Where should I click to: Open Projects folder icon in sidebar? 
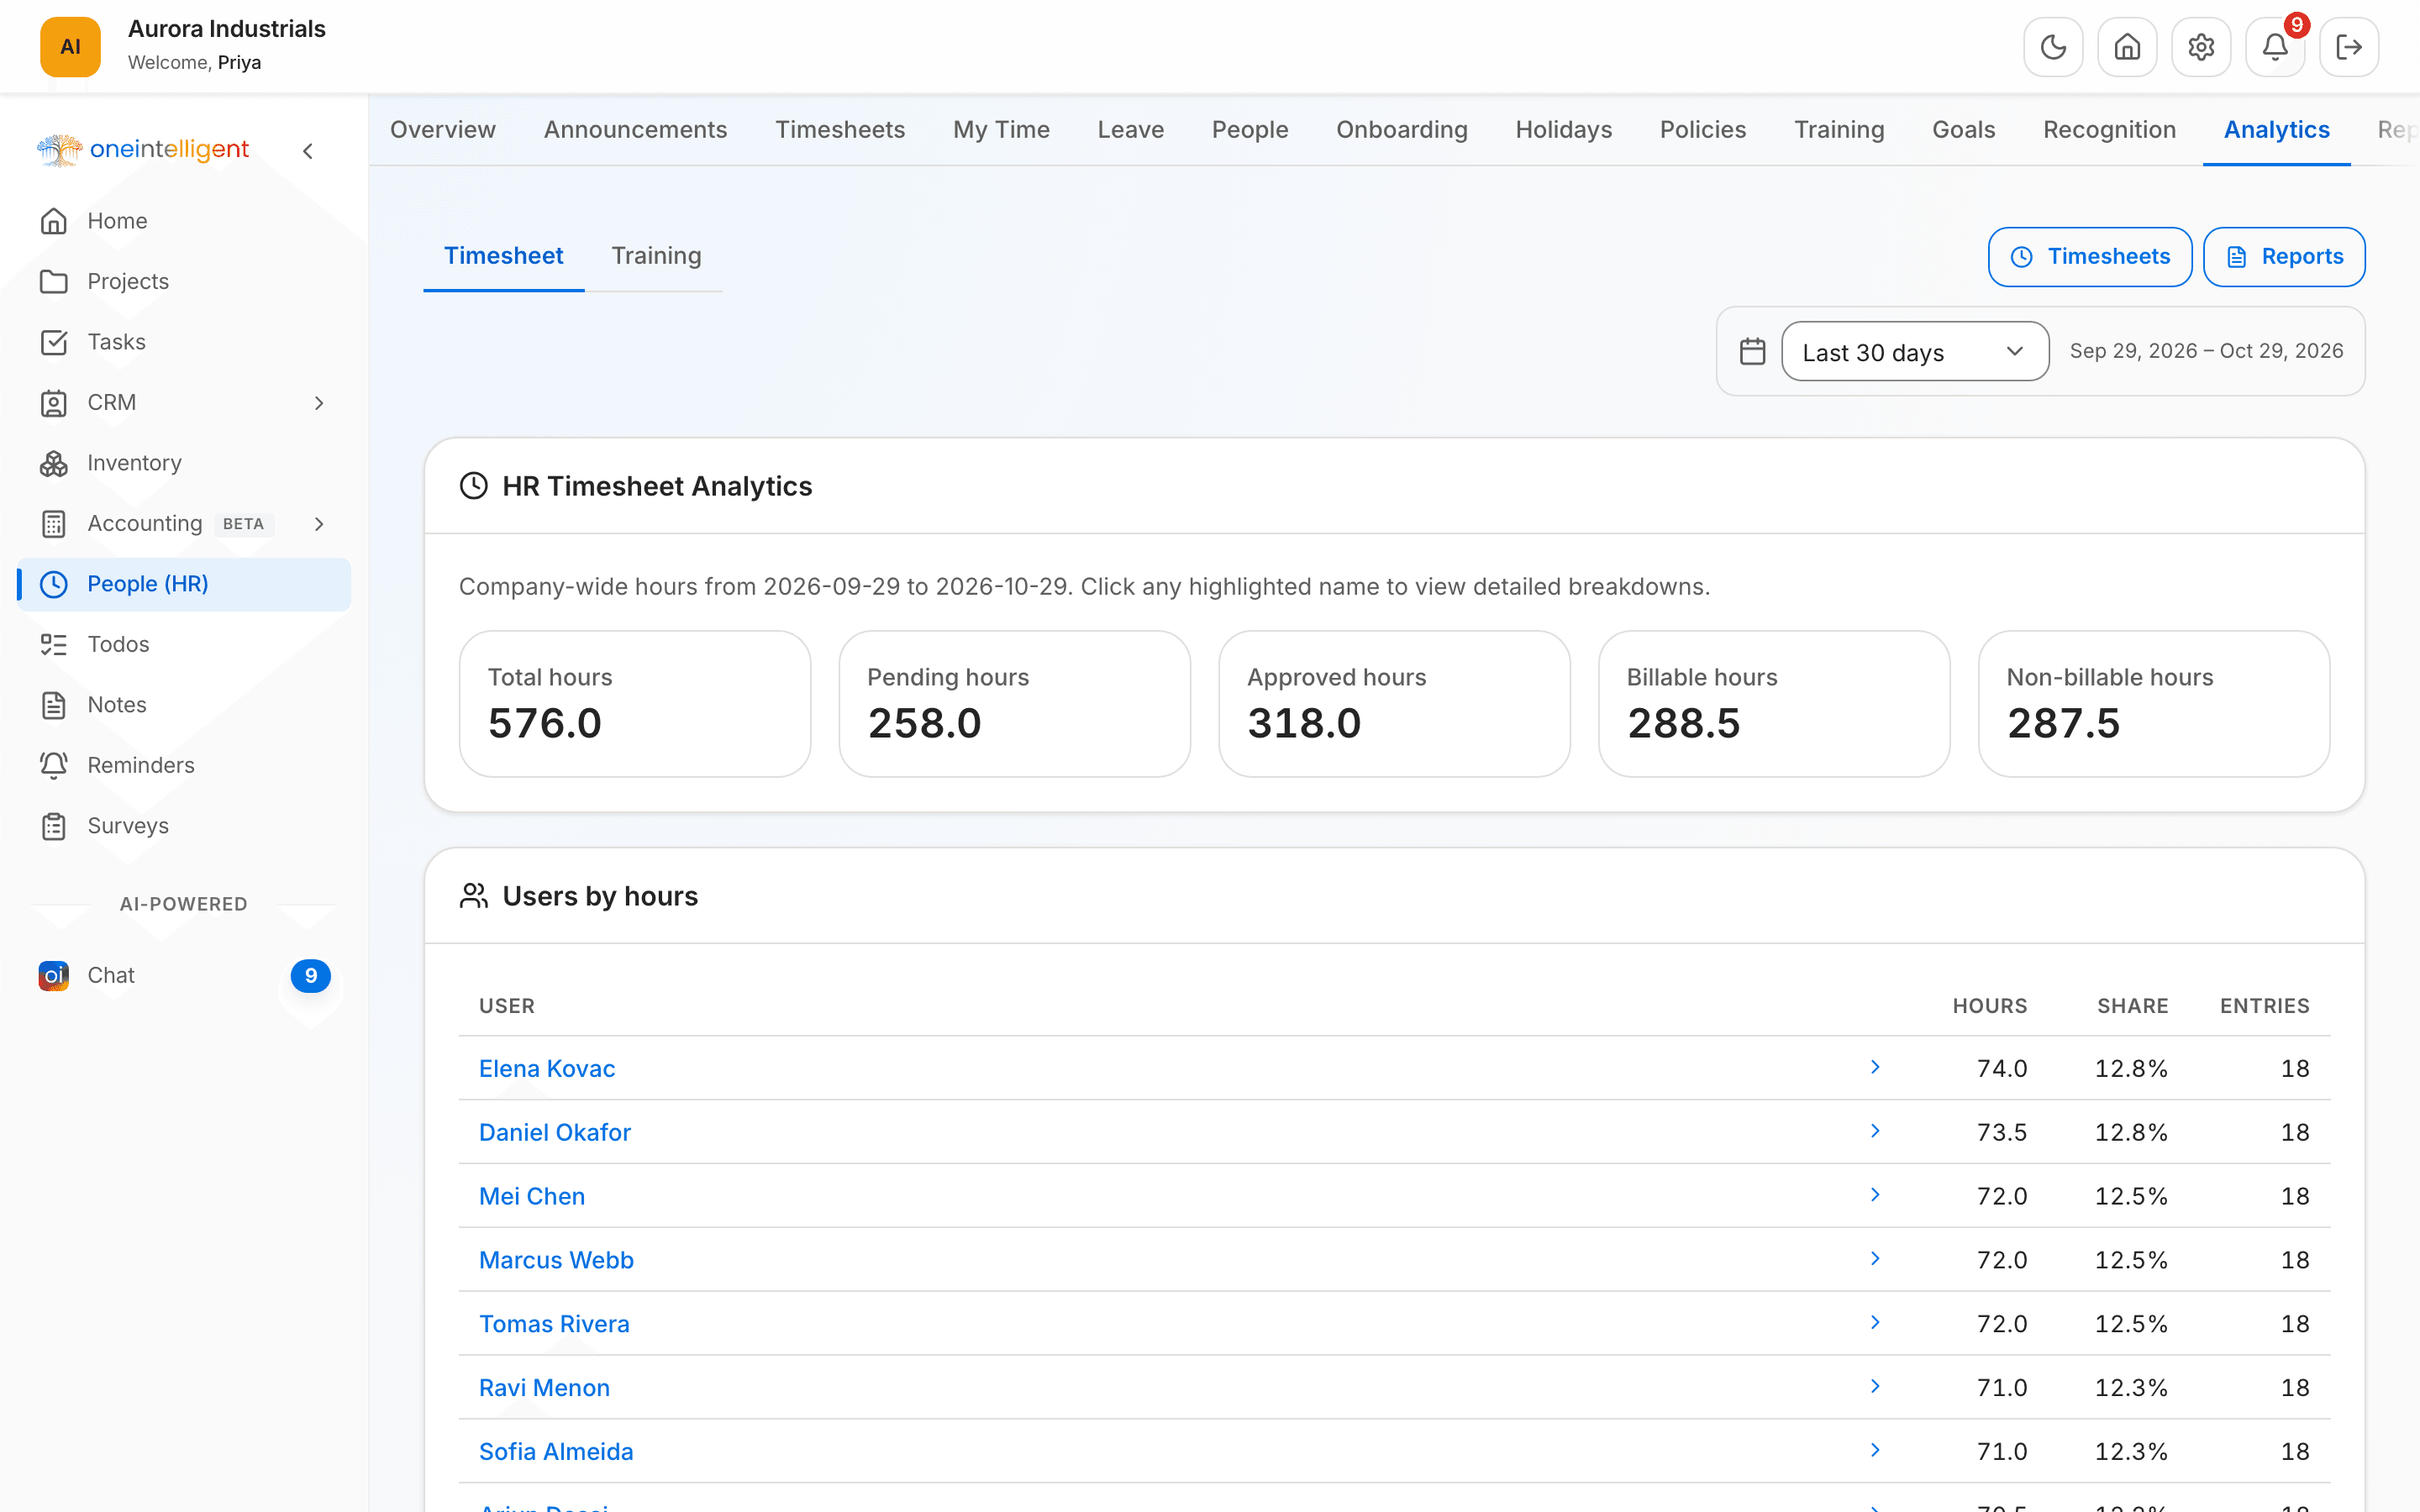tap(54, 282)
